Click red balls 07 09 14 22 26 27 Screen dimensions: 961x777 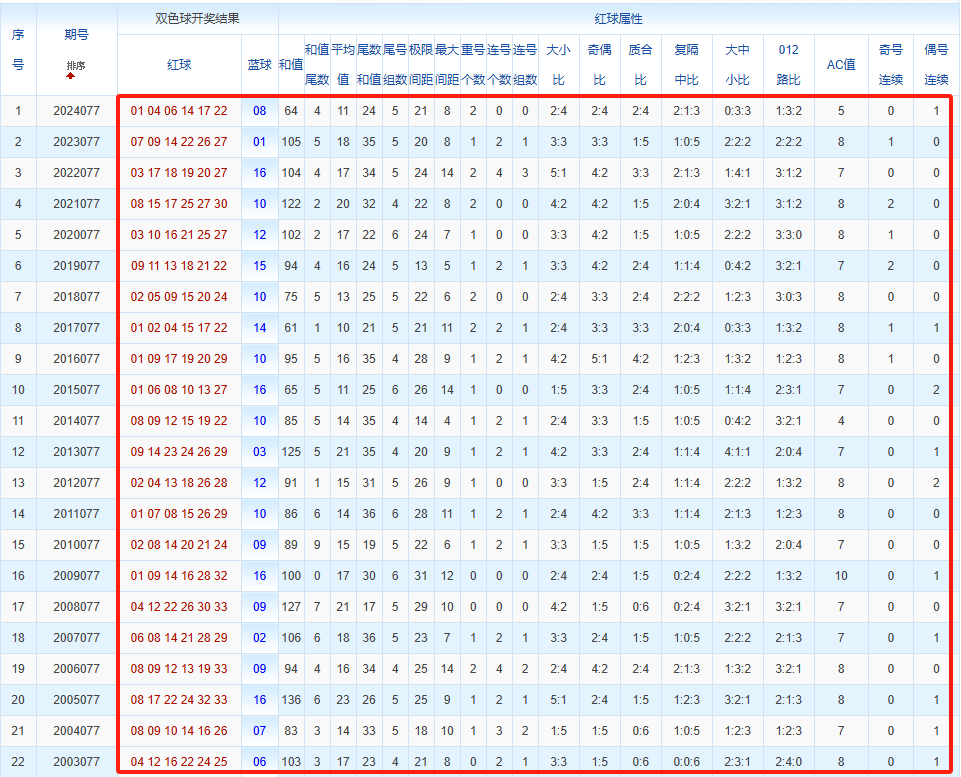pyautogui.click(x=179, y=142)
